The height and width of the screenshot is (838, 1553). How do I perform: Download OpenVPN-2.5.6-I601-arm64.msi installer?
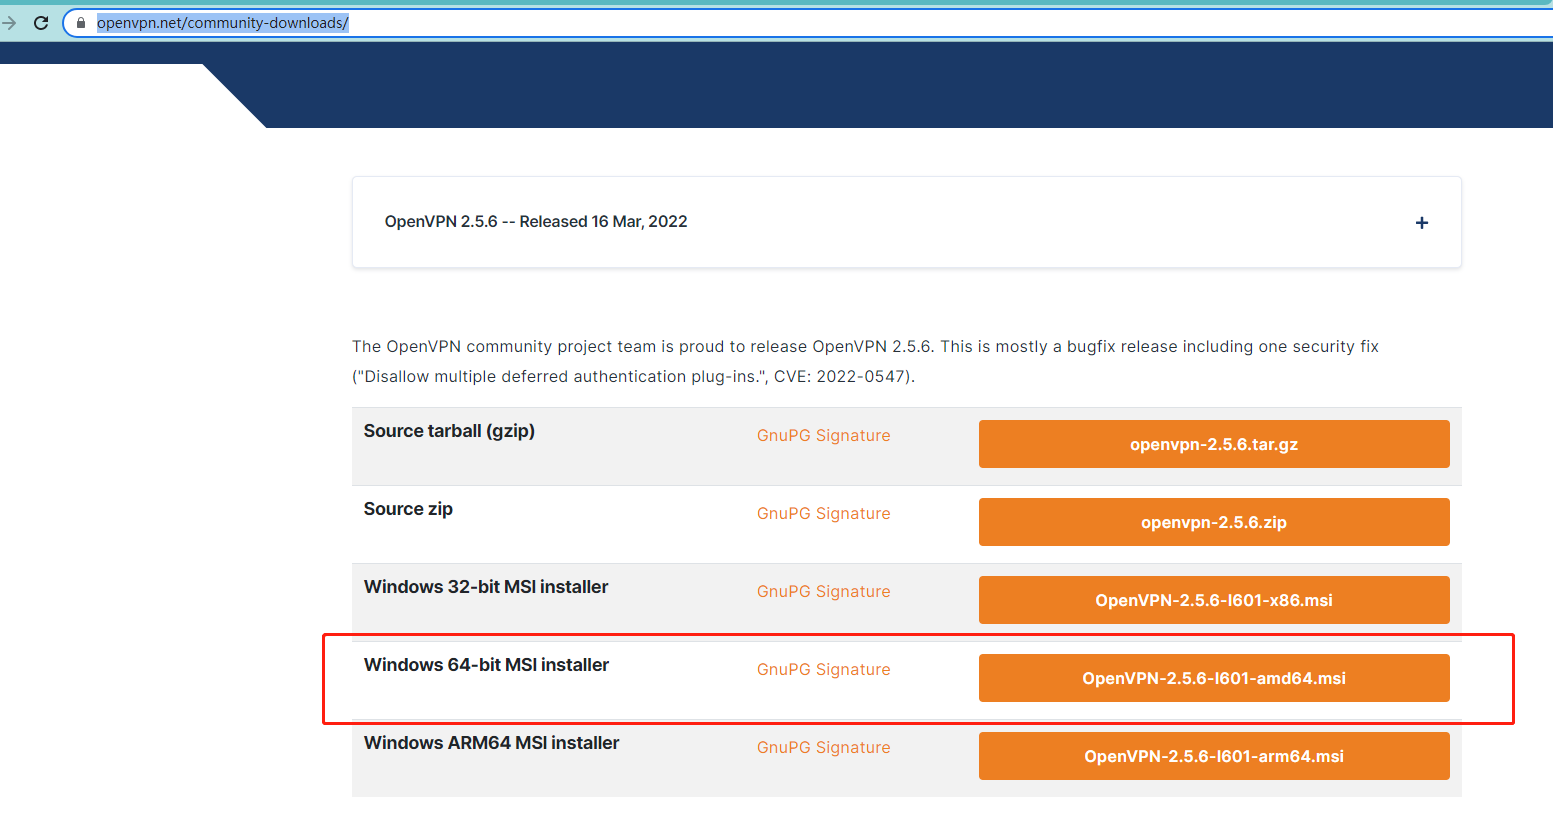[x=1214, y=756]
